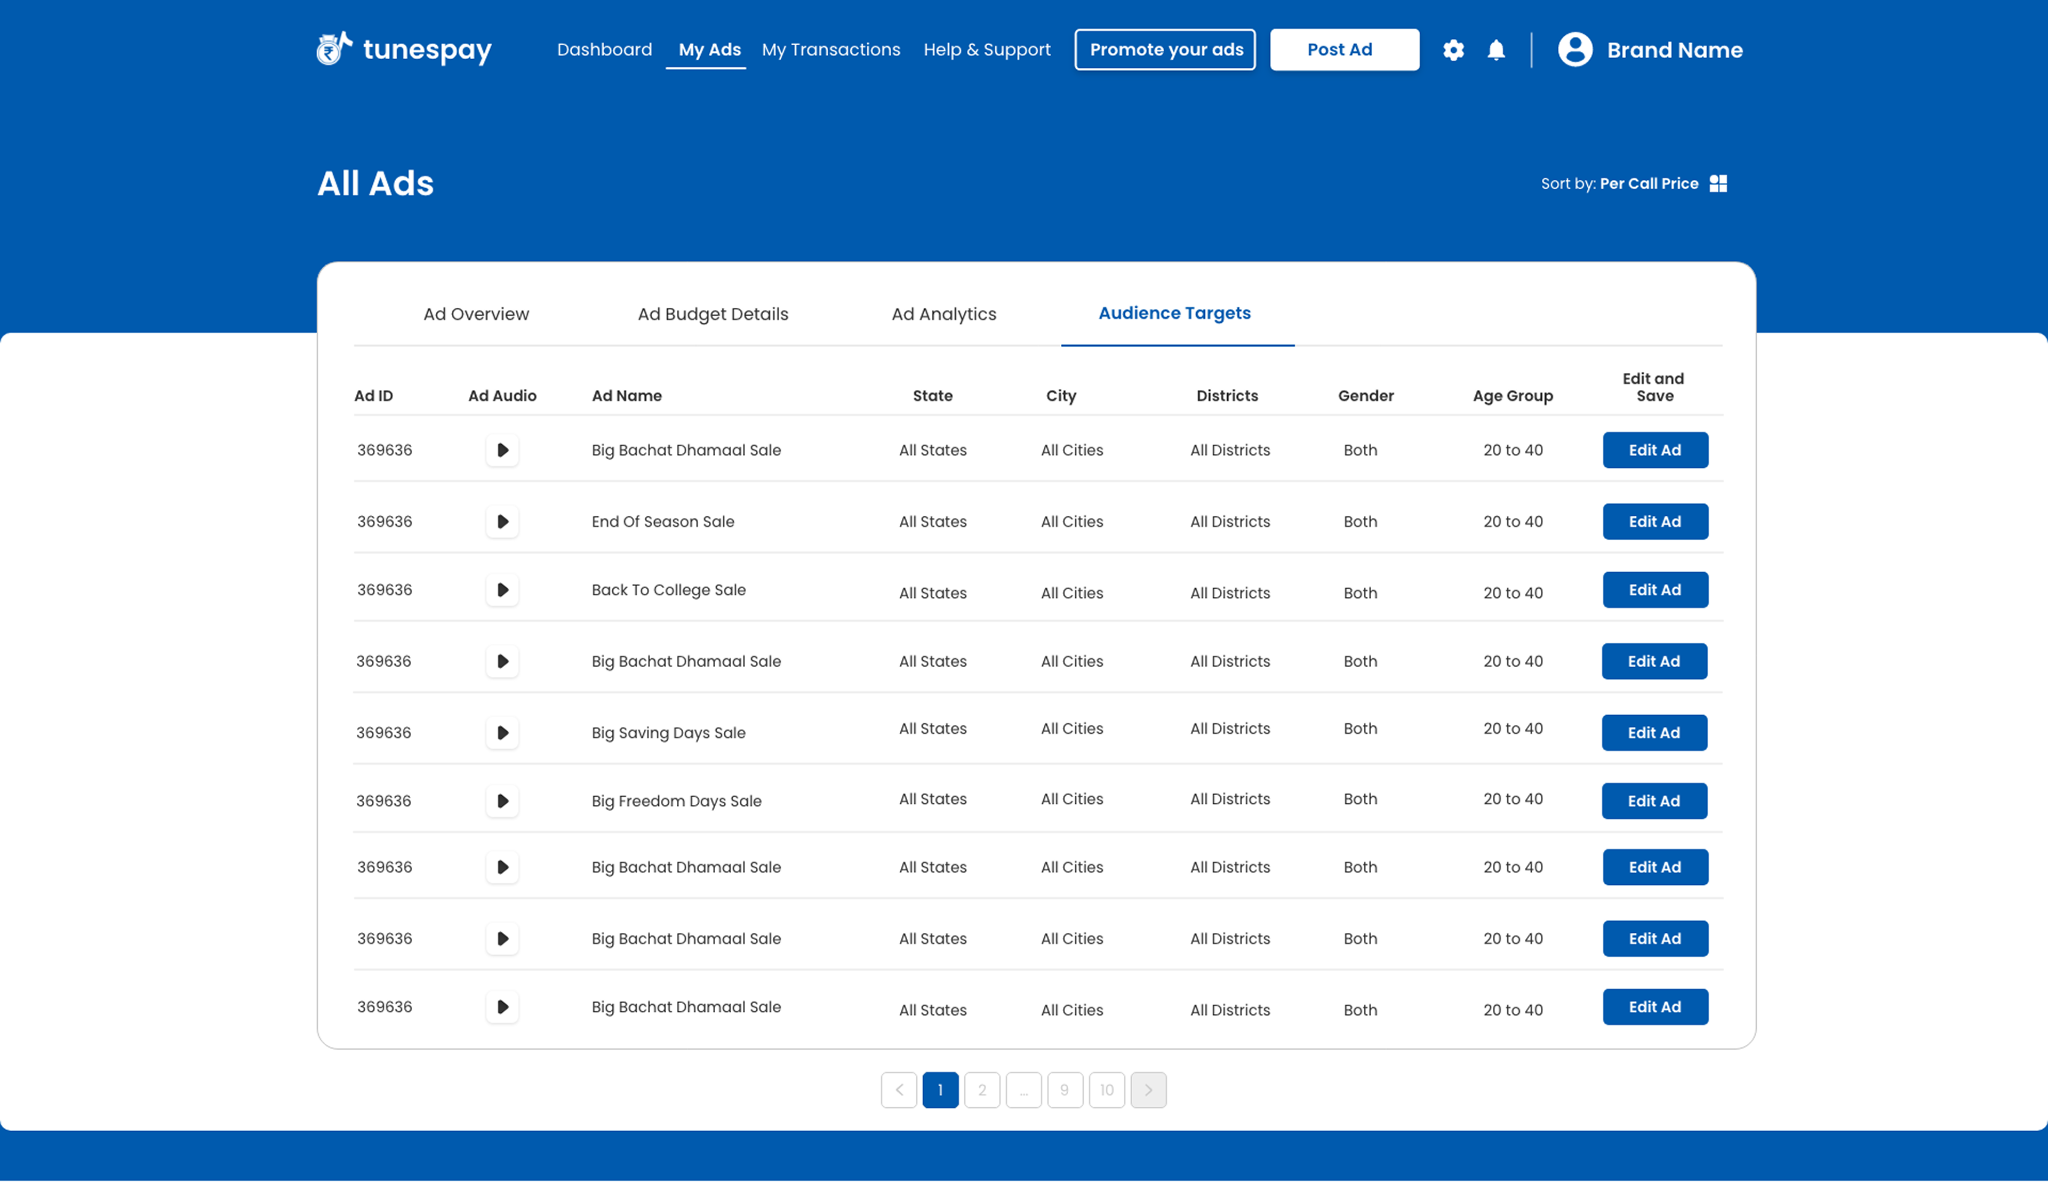Viewport: 2048px width, 1187px height.
Task: Click Back To College Sale ad name
Action: tap(668, 590)
